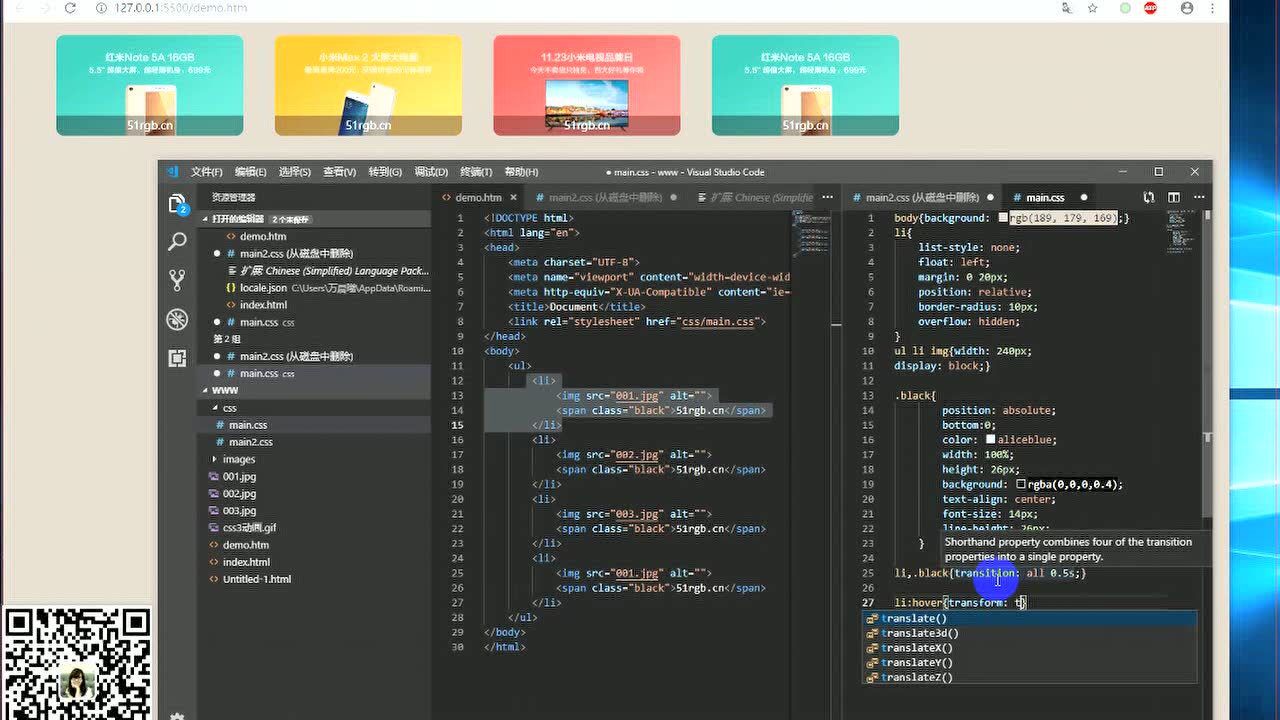Split the right editor group with split icon
Image resolution: width=1280 pixels, height=720 pixels.
coord(1173,198)
